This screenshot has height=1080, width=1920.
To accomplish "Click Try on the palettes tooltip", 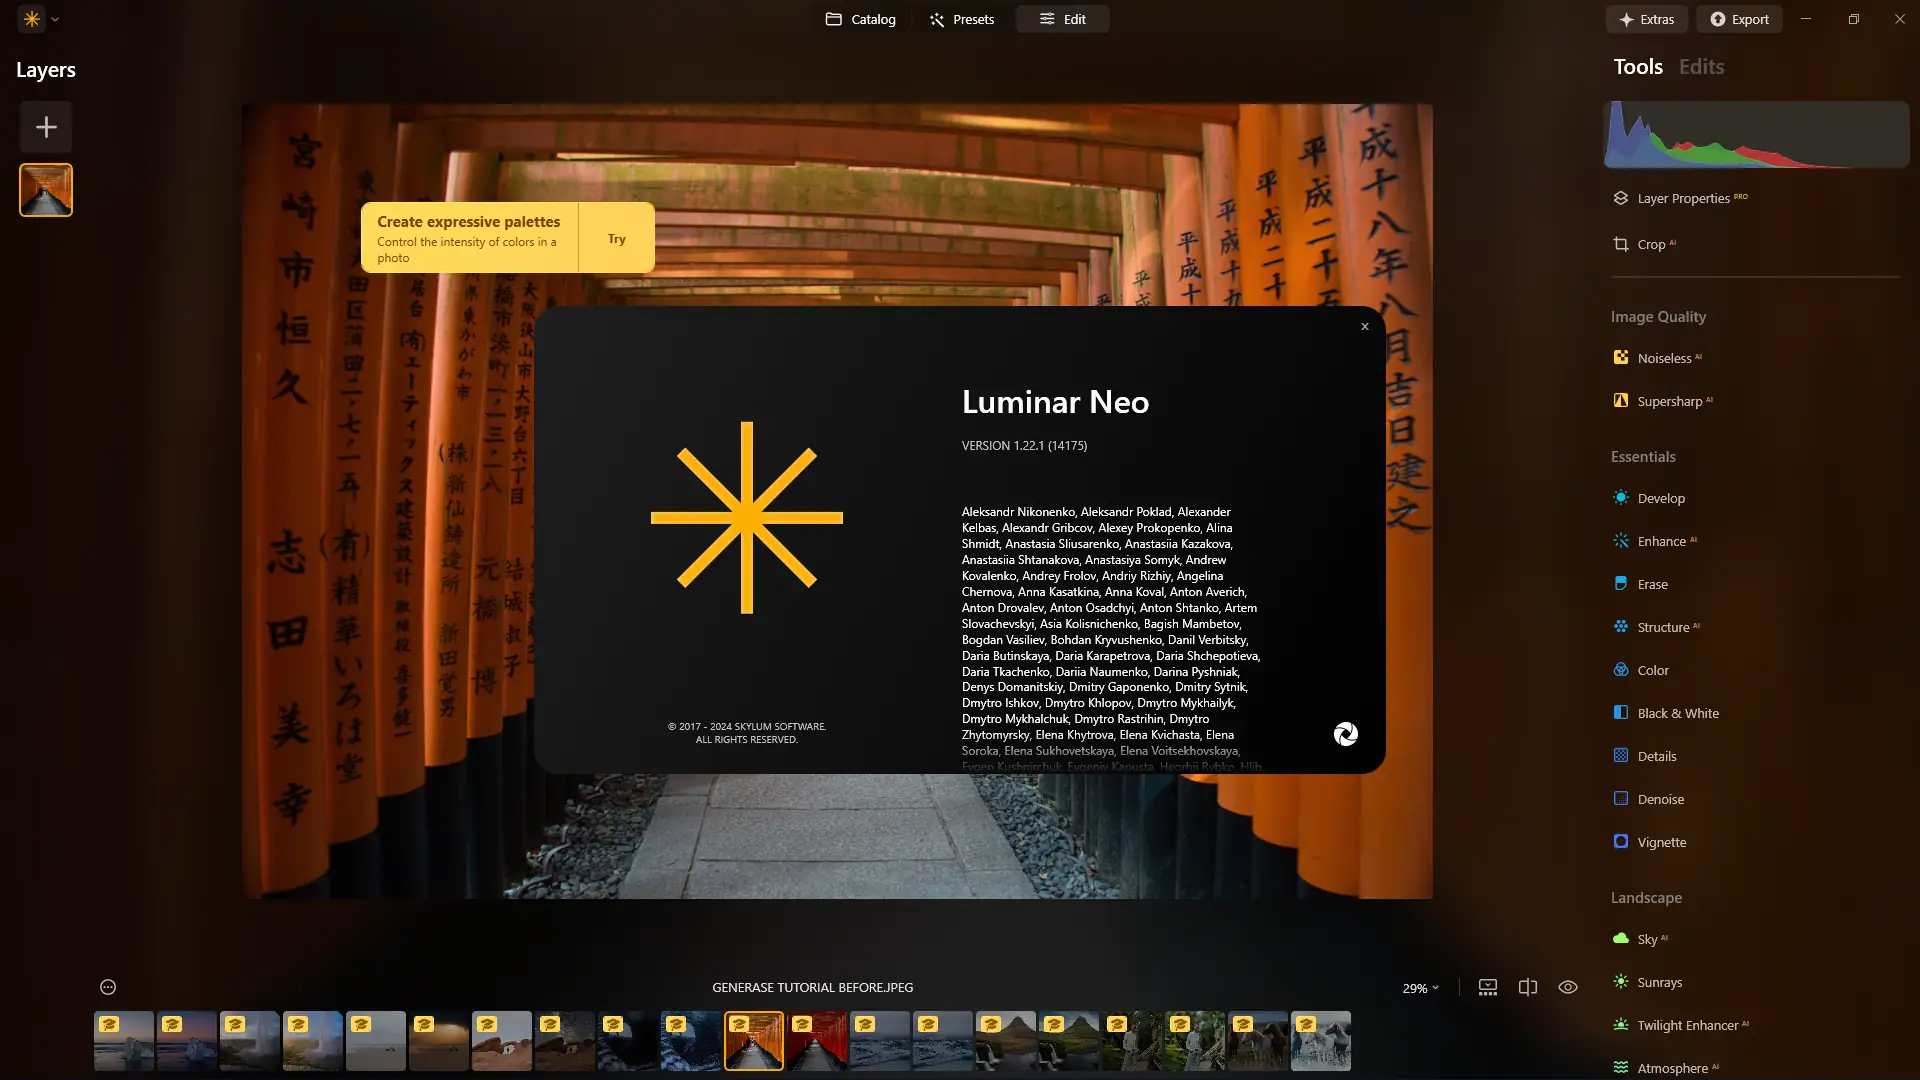I will (x=616, y=239).
